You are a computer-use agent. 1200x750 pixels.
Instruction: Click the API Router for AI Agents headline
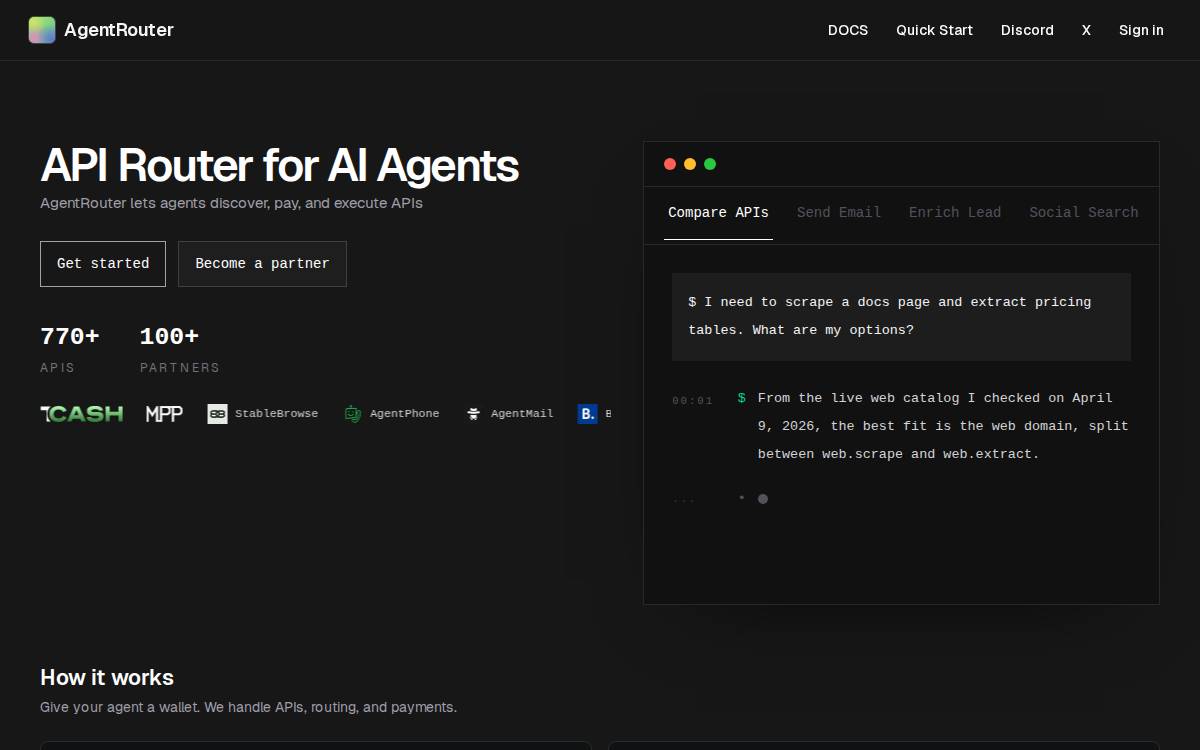click(x=279, y=166)
